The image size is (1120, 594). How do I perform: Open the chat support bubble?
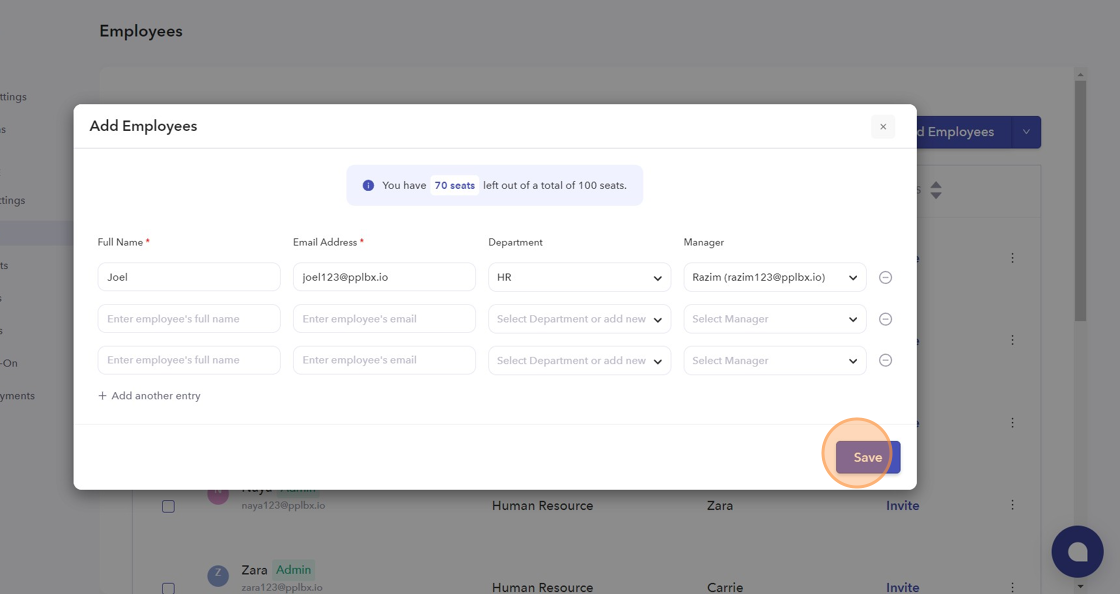(1077, 551)
